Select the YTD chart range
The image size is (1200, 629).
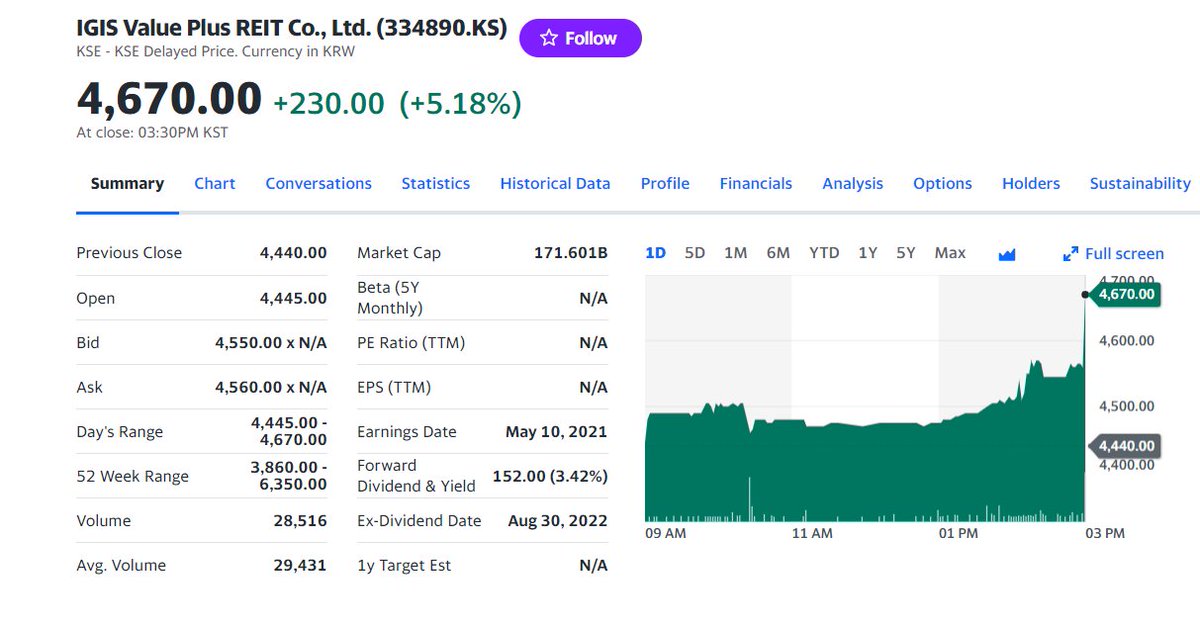(824, 253)
